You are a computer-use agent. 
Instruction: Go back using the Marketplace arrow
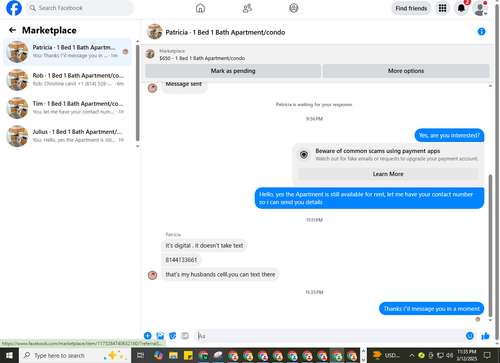pos(12,30)
